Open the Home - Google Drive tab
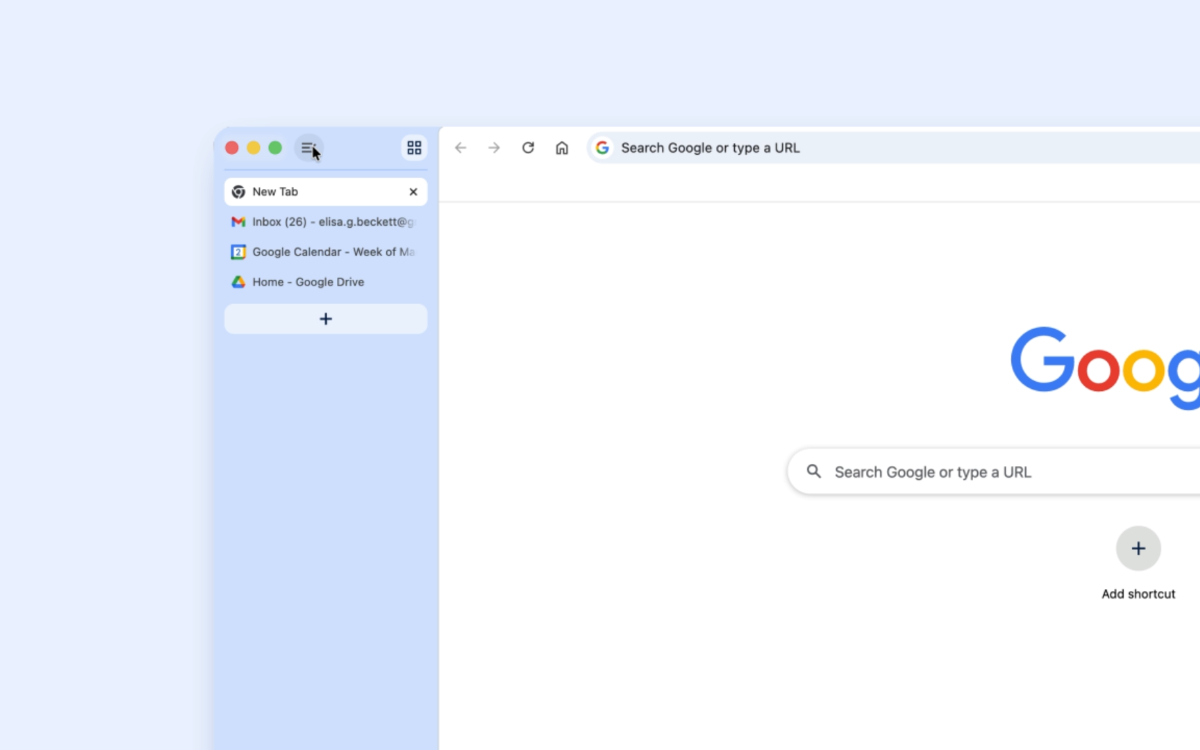The width and height of the screenshot is (1200, 750). 310,281
